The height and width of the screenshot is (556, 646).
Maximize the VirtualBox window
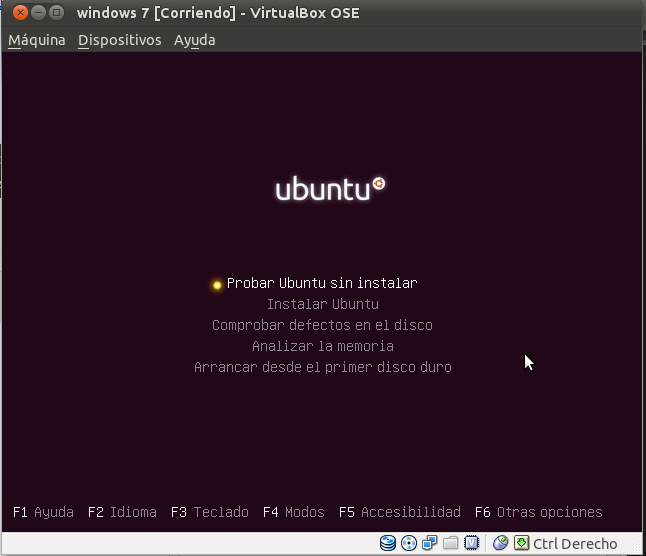(x=56, y=13)
